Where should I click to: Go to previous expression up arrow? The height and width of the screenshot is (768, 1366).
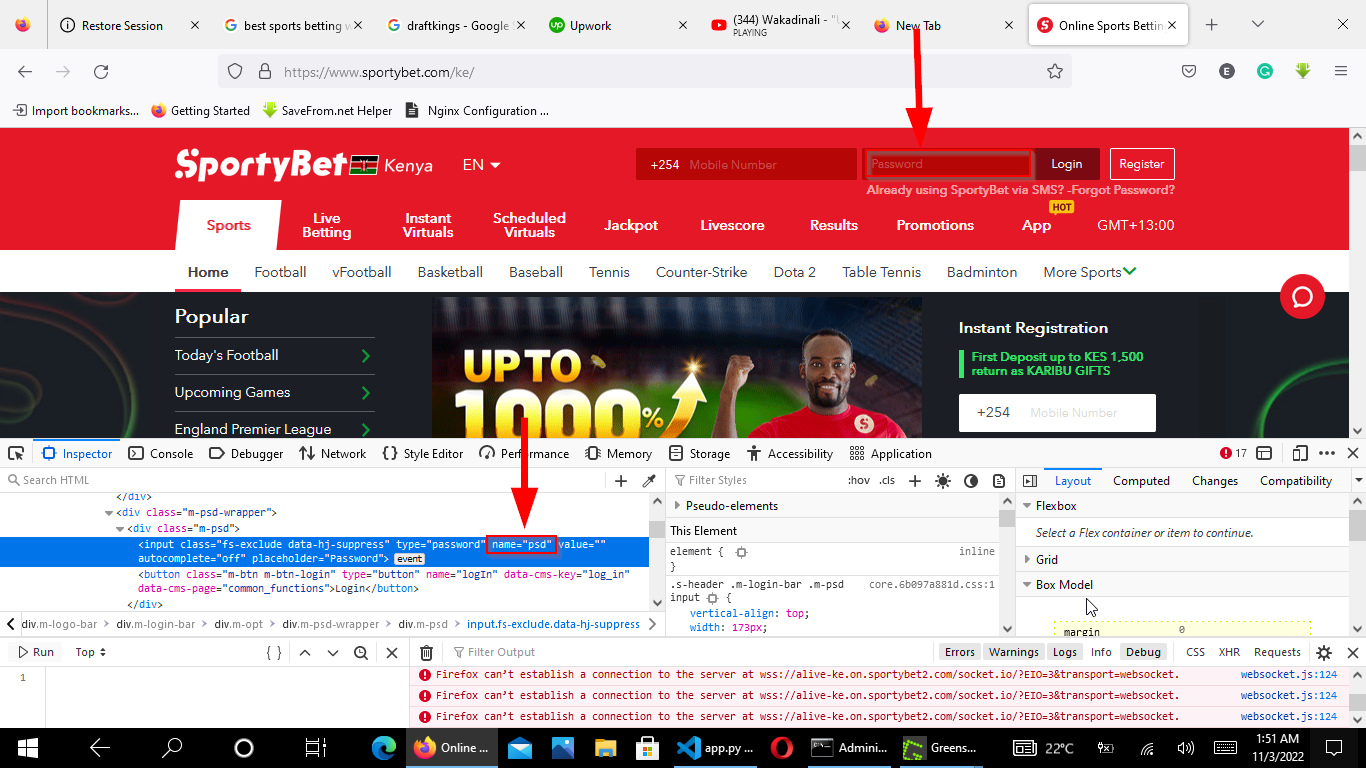305,652
